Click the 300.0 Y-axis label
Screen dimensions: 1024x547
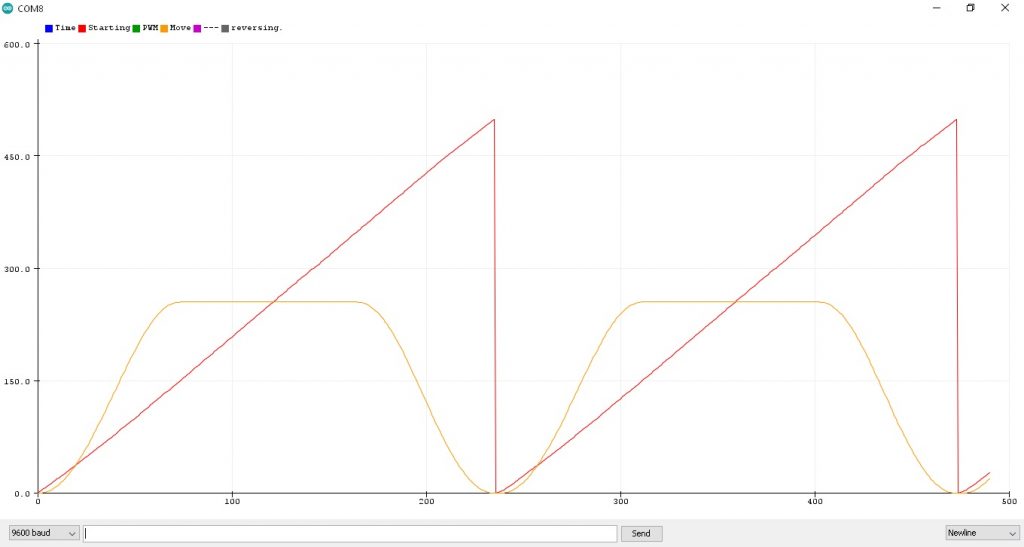17,269
